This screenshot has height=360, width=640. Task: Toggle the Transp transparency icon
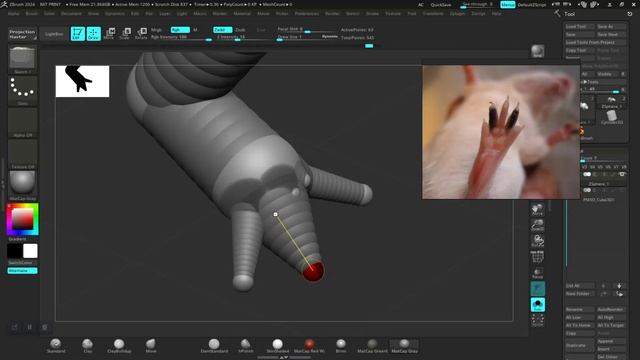tap(538, 272)
